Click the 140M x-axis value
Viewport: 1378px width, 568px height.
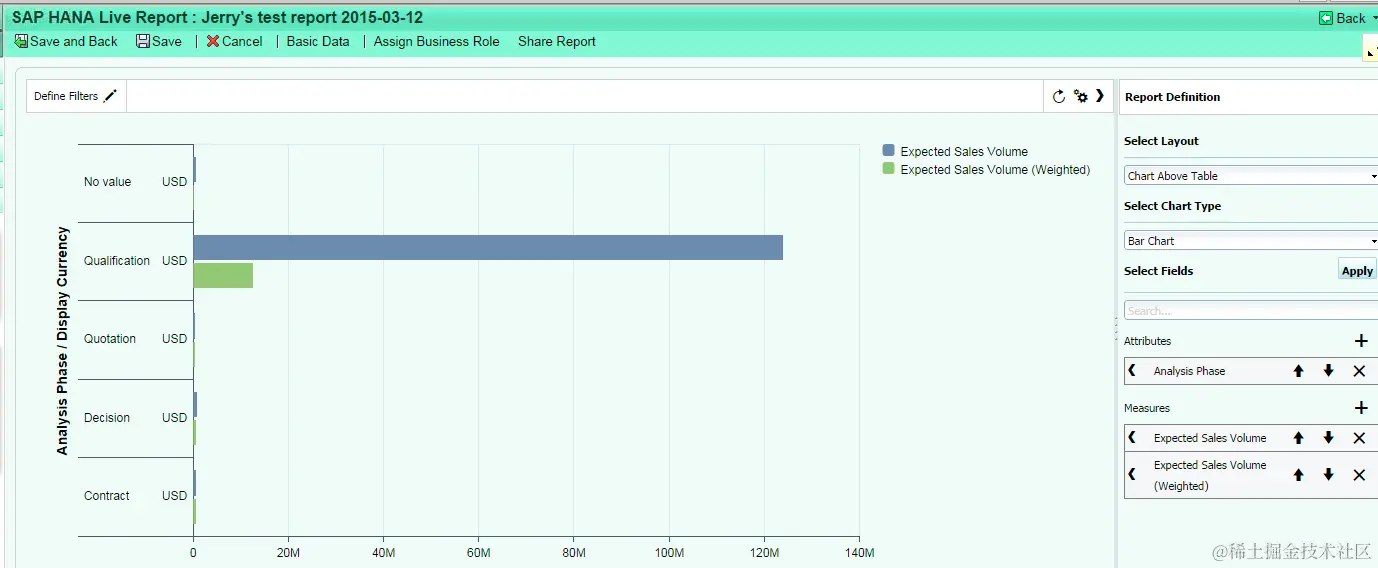[859, 553]
